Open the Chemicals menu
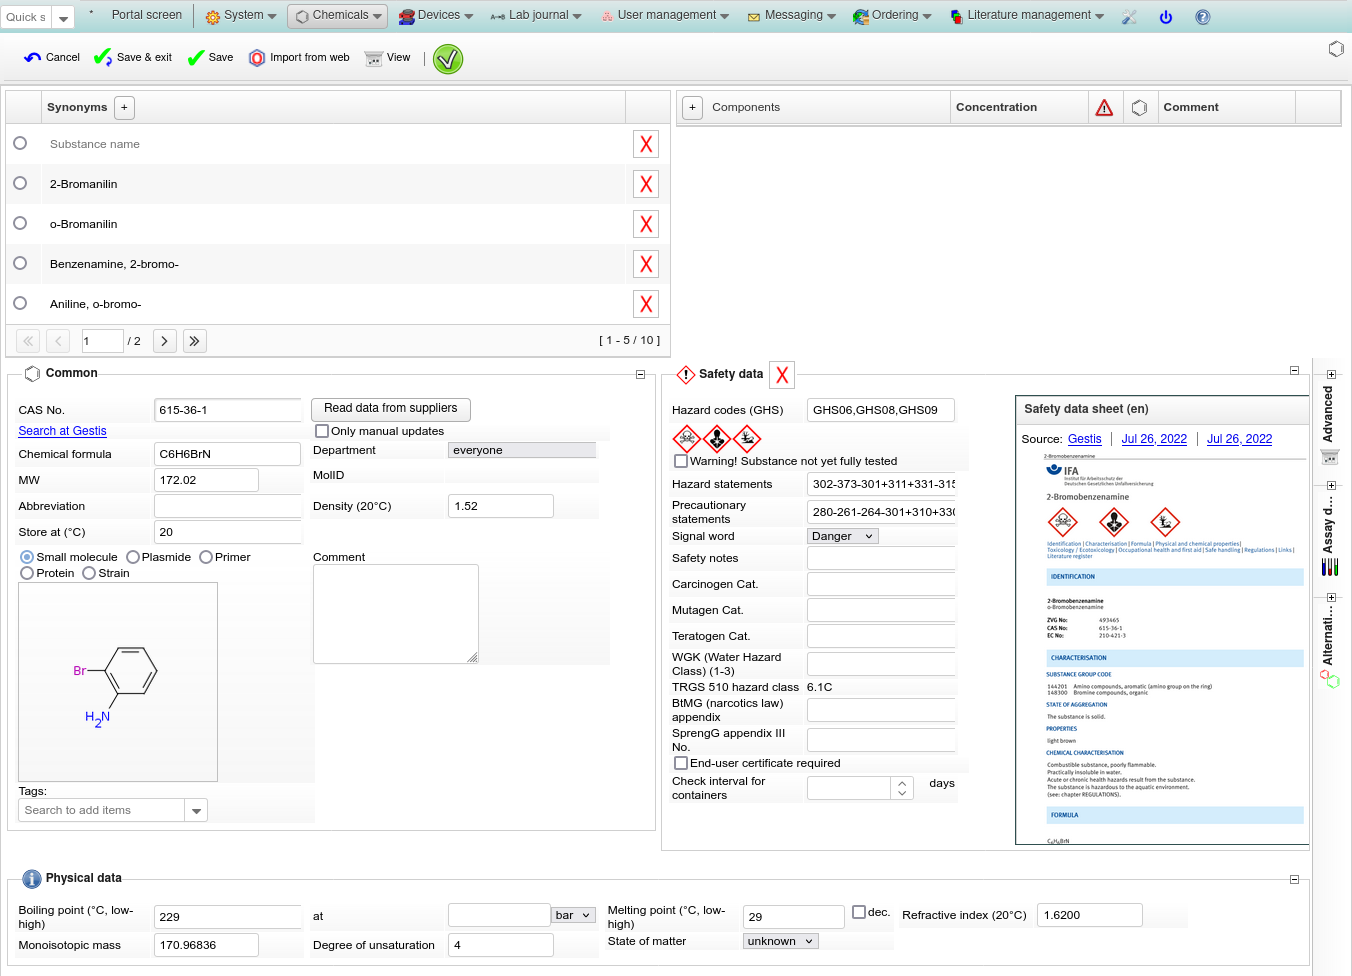This screenshot has width=1352, height=976. [x=338, y=16]
